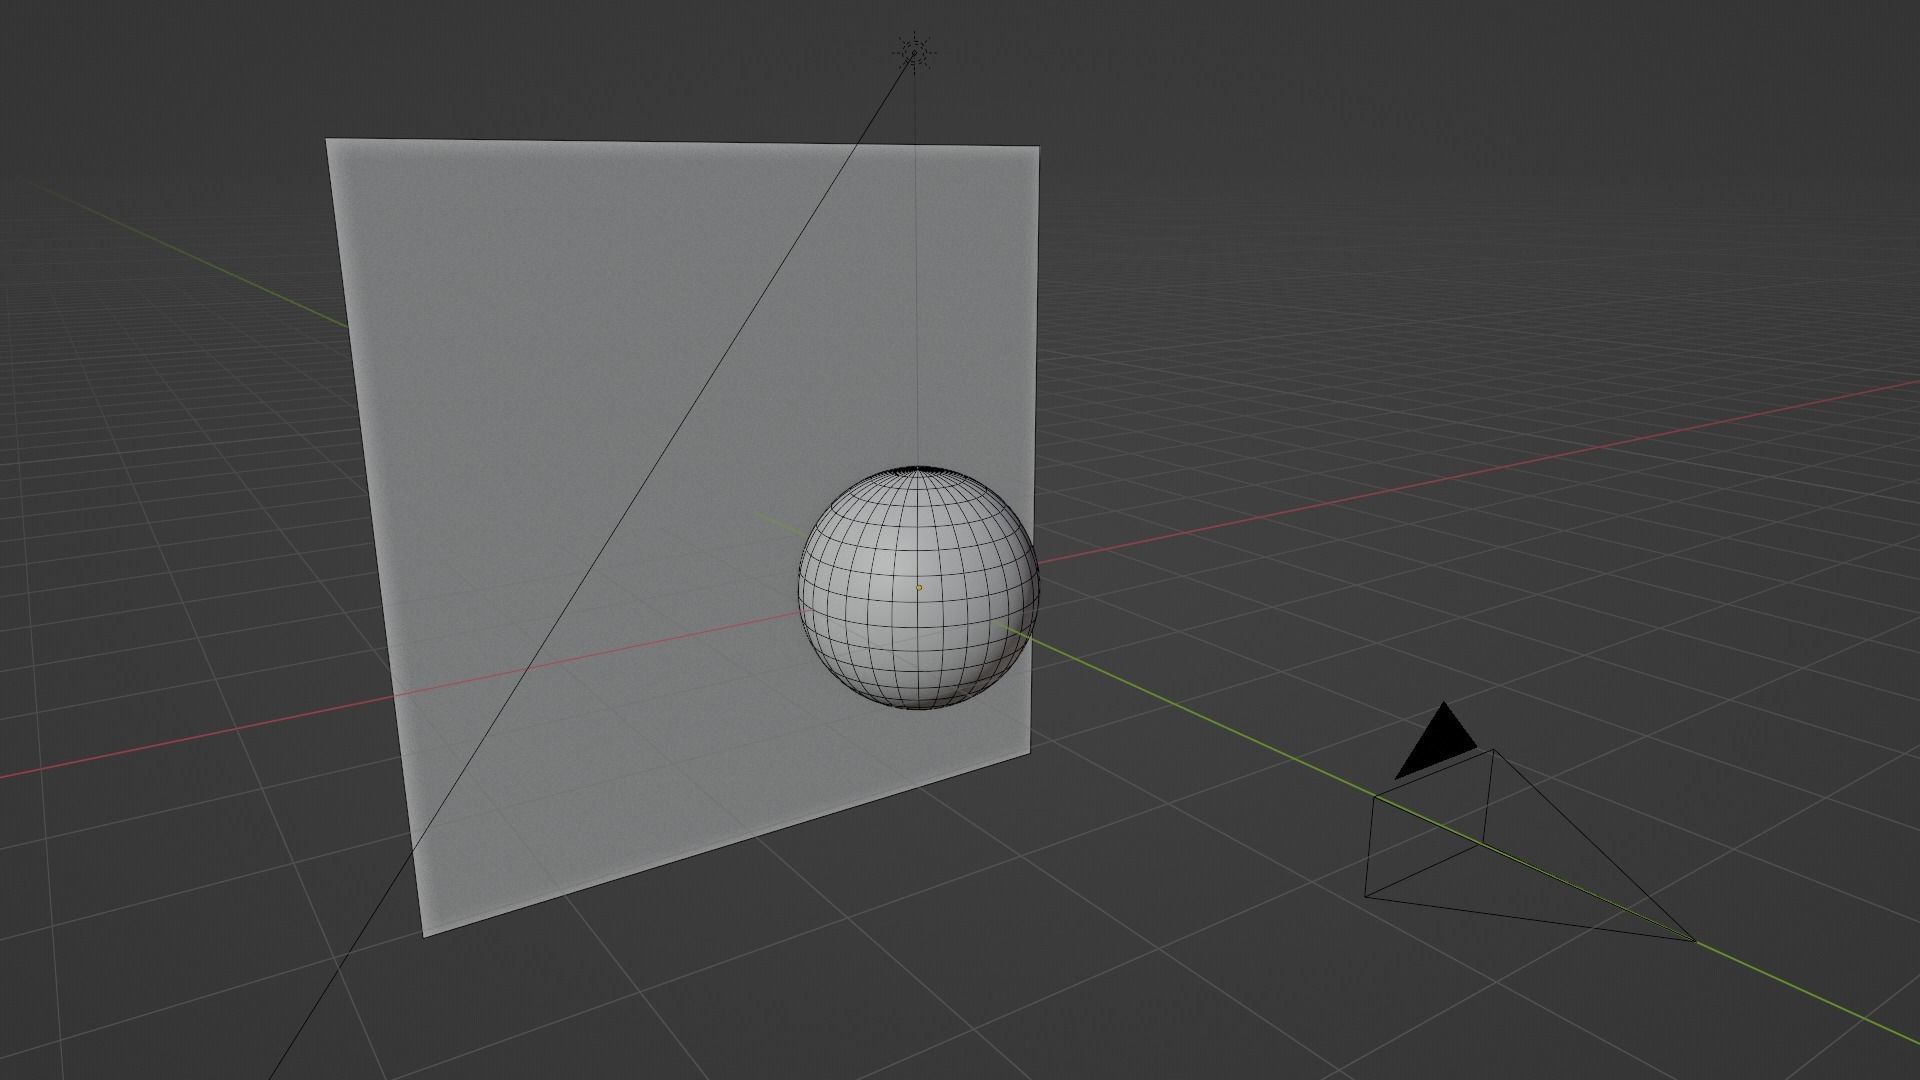Viewport: 1920px width, 1080px height.
Task: Click the bottom-left corner of the plane
Action: [425, 935]
